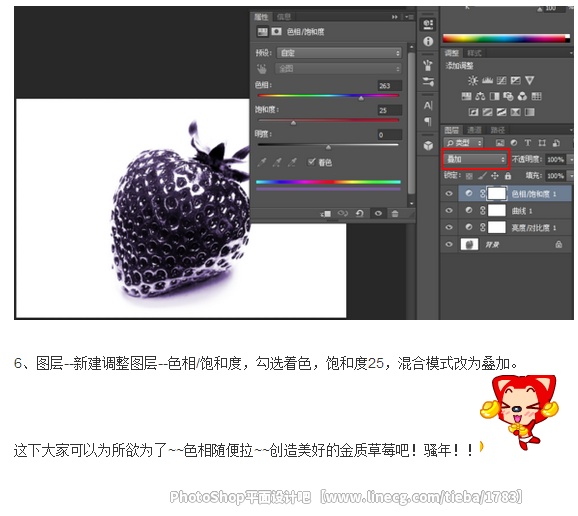This screenshot has width=578, height=516.
Task: Select the subtract-from-sample eyedropper
Action: coord(292,162)
